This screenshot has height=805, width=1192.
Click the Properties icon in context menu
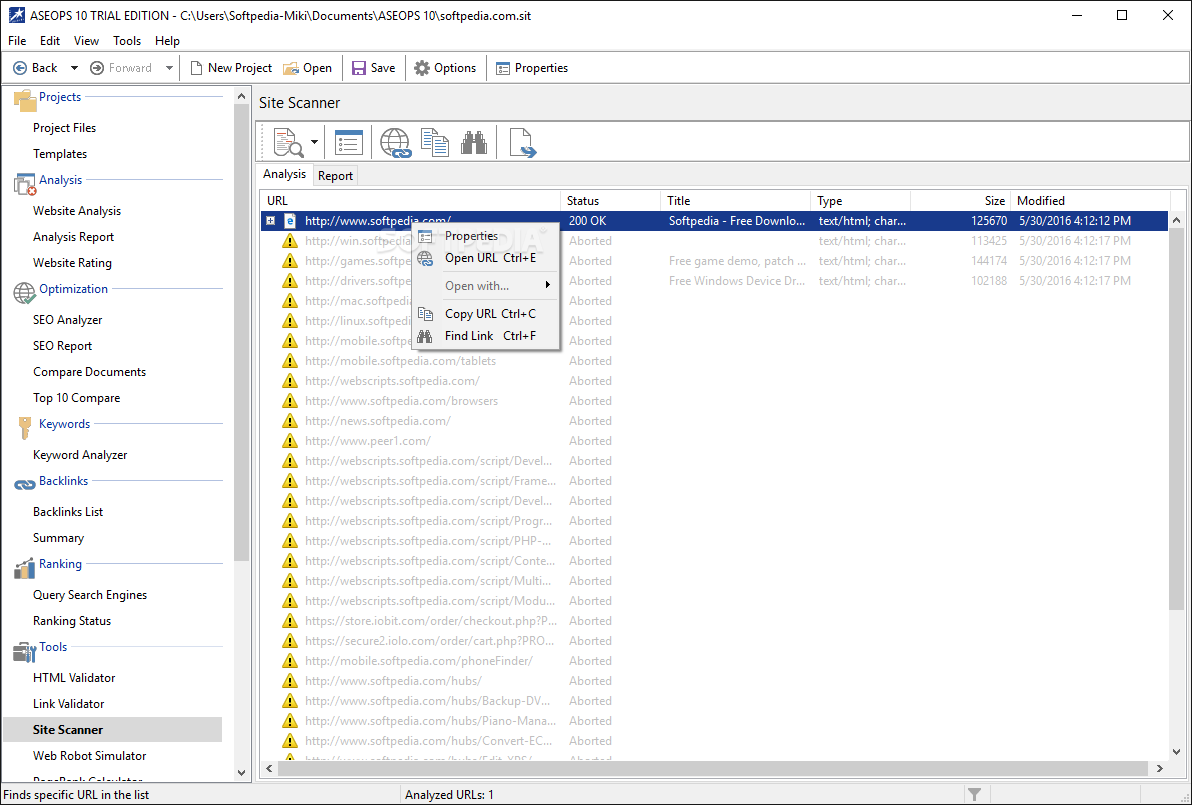pyautogui.click(x=426, y=236)
